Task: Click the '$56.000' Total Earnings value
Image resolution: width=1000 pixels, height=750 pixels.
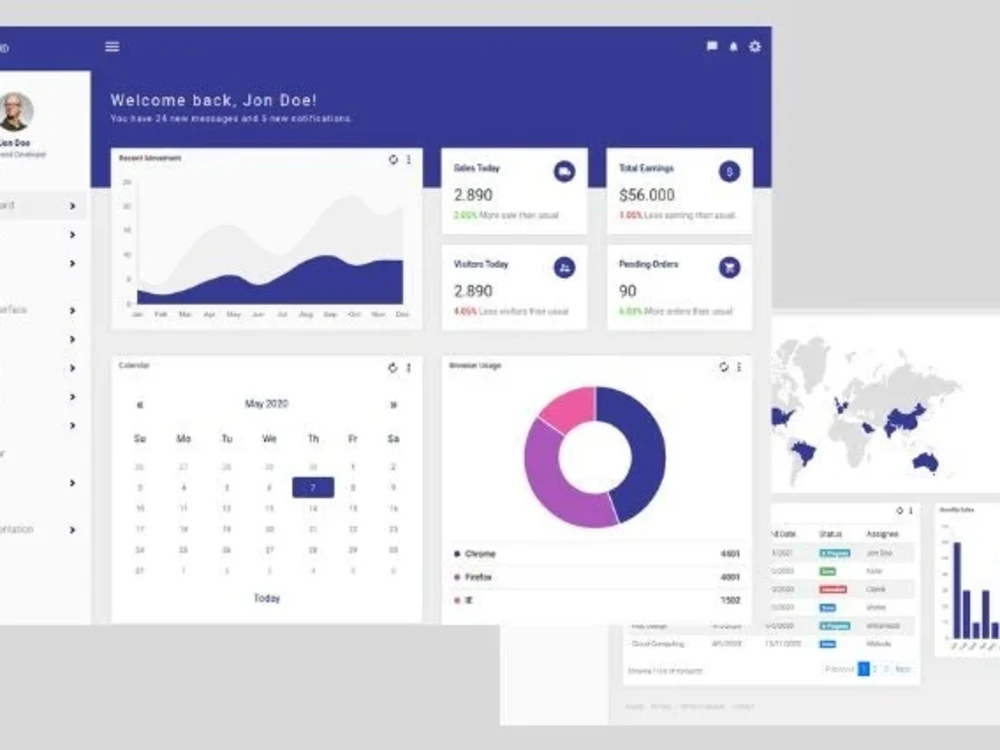Action: coord(647,195)
